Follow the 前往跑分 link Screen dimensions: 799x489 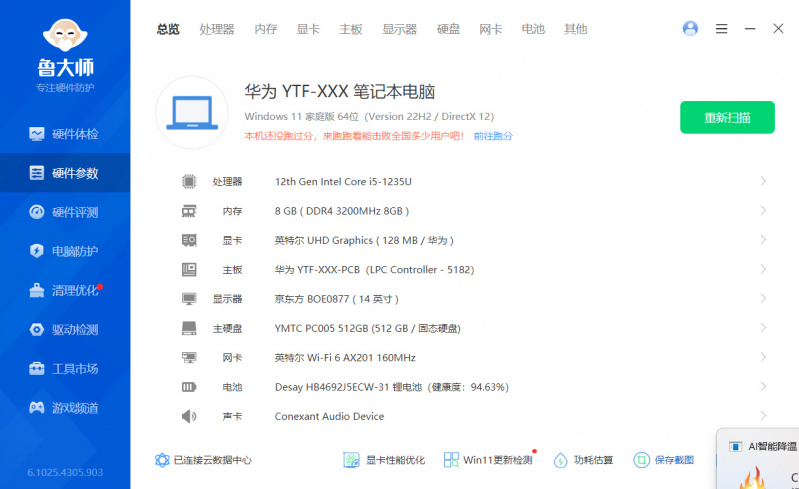pyautogui.click(x=493, y=136)
